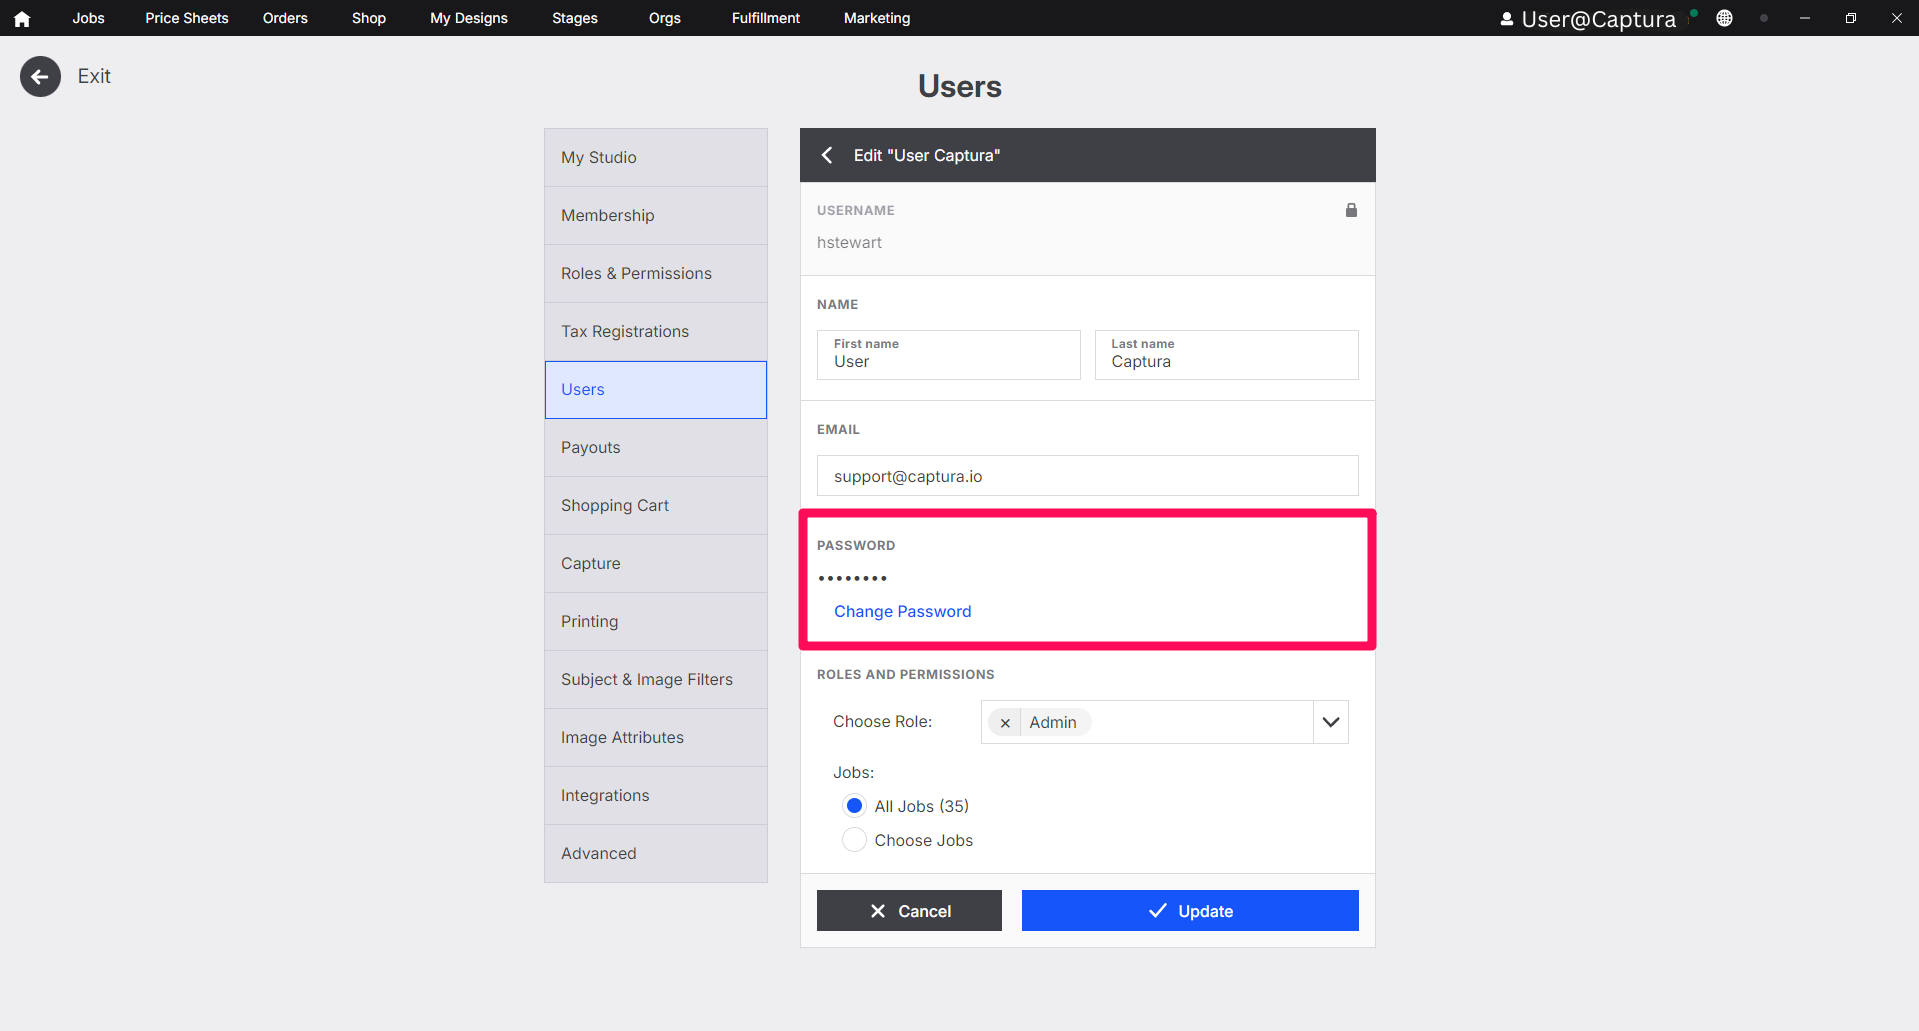The width and height of the screenshot is (1919, 1031).
Task: Select the All Jobs (35) radio button
Action: click(x=854, y=805)
